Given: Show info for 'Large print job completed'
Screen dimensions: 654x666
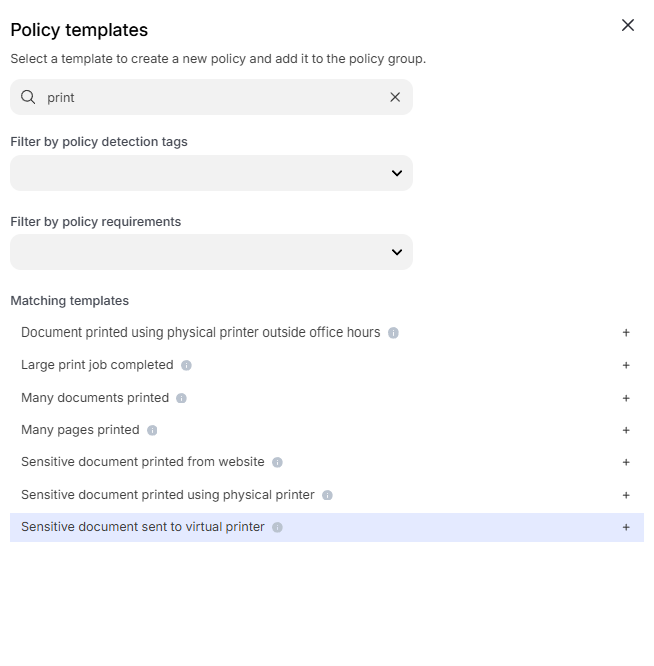Looking at the screenshot, I should (186, 365).
